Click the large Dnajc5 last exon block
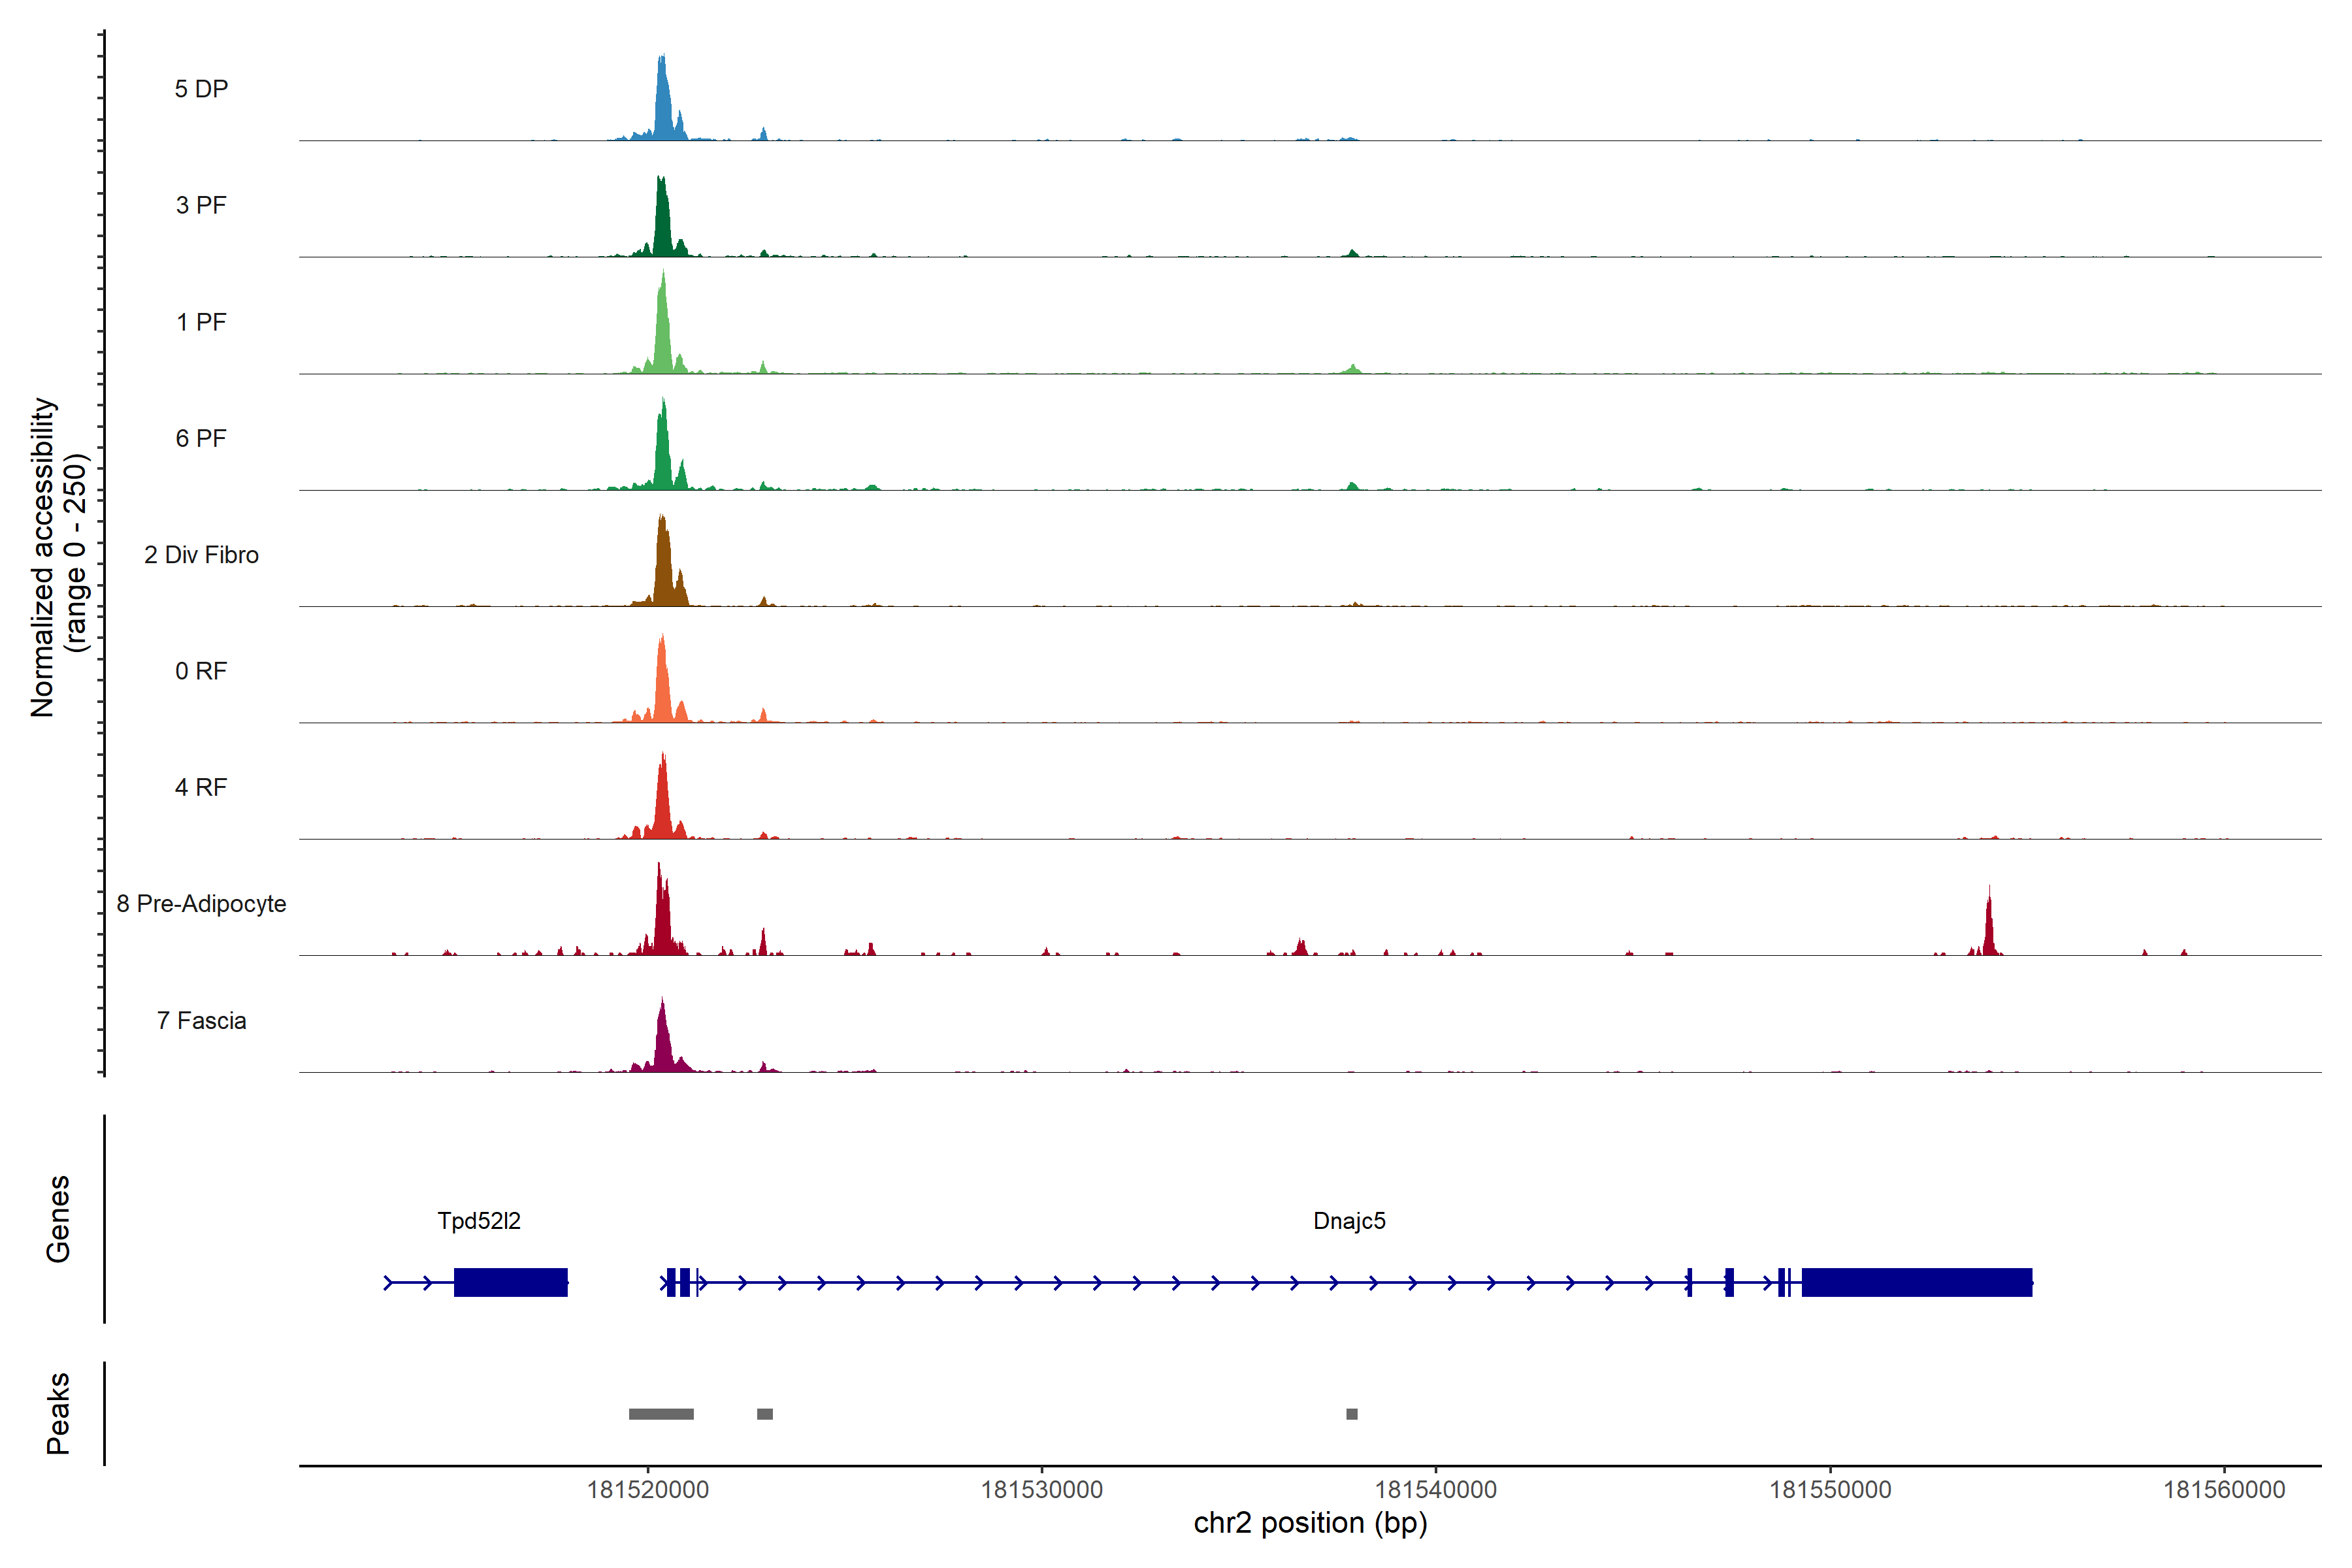The width and height of the screenshot is (2352, 1568). 1916,1282
